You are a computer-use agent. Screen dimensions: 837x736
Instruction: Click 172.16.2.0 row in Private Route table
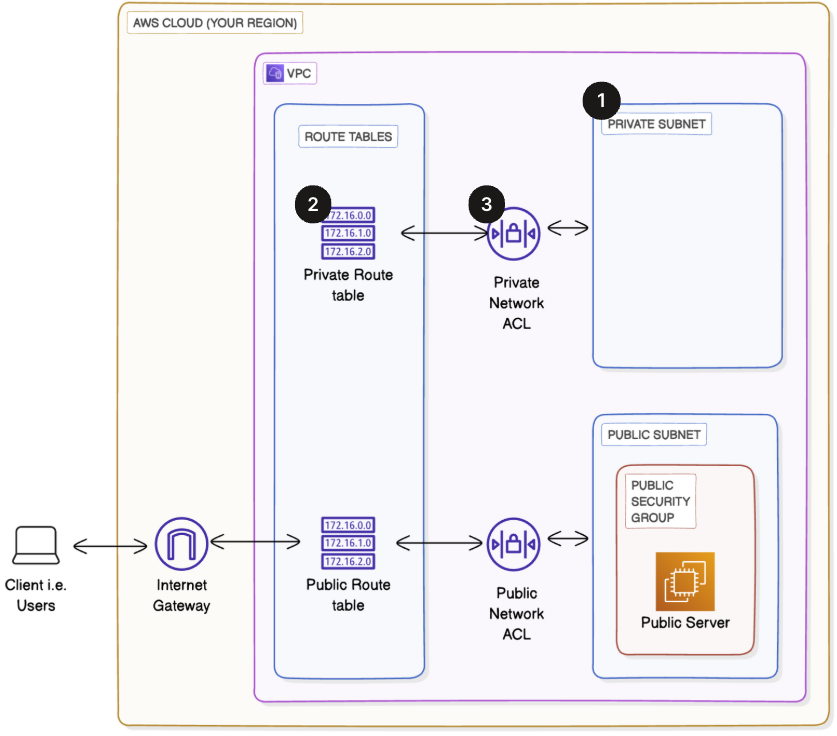pos(348,251)
